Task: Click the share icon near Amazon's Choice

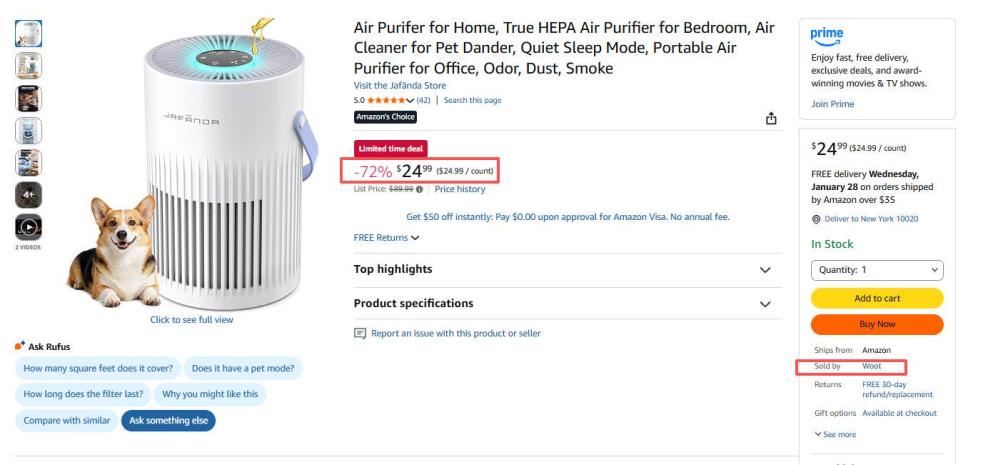Action: click(771, 119)
